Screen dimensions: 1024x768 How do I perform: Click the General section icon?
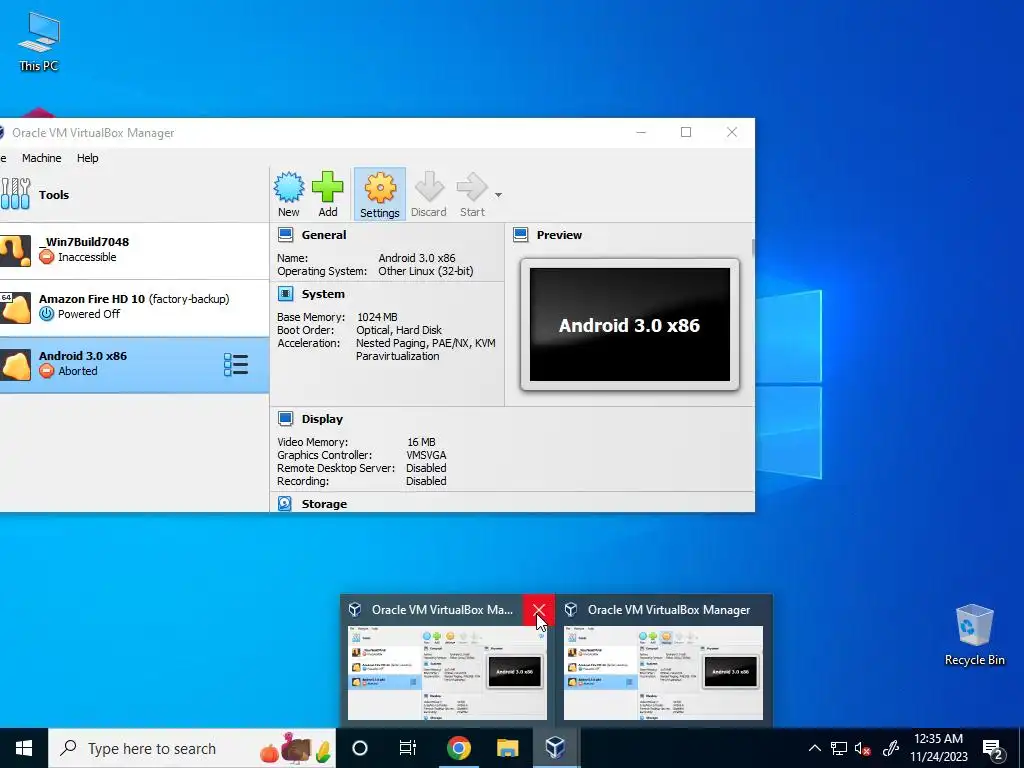pyautogui.click(x=285, y=234)
